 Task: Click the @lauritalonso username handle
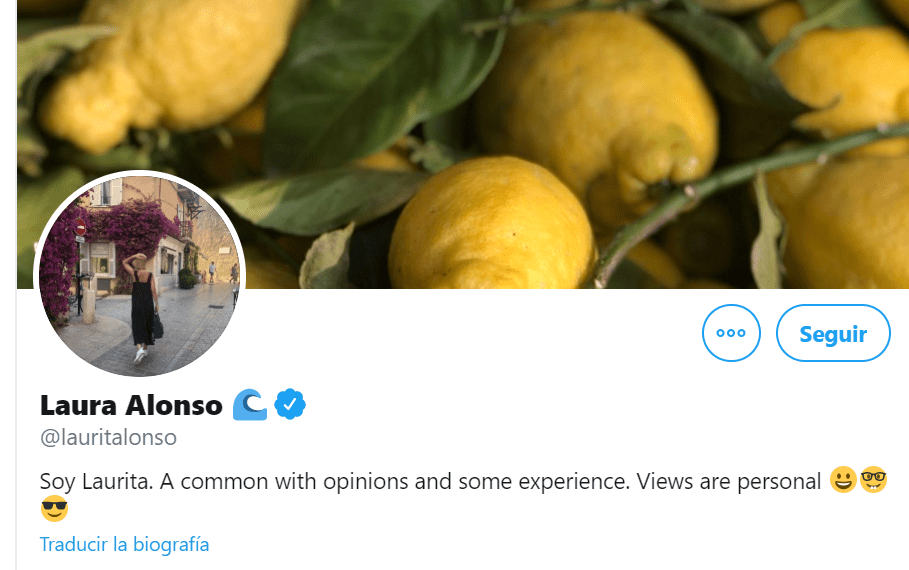(x=108, y=437)
